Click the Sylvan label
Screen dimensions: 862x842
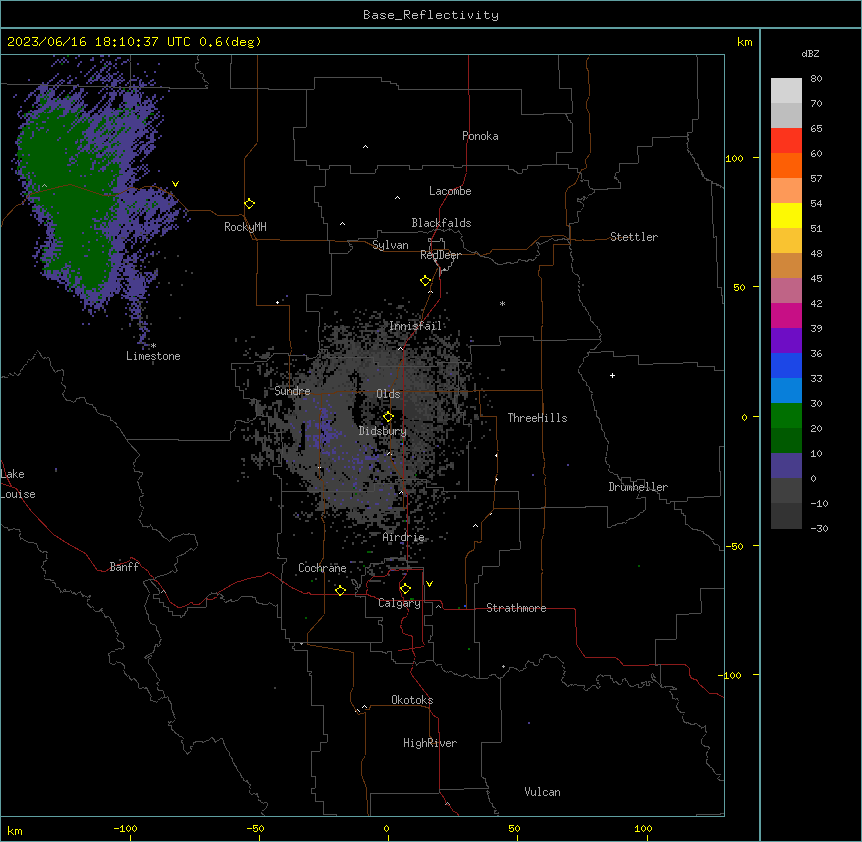390,245
